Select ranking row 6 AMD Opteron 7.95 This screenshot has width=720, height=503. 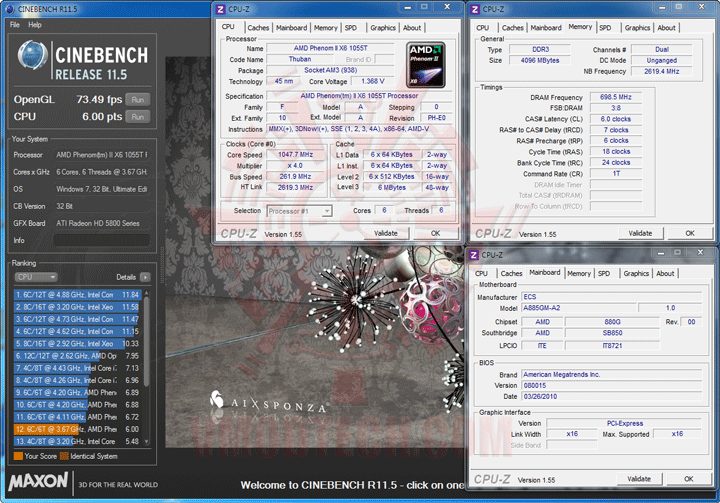pyautogui.click(x=77, y=356)
